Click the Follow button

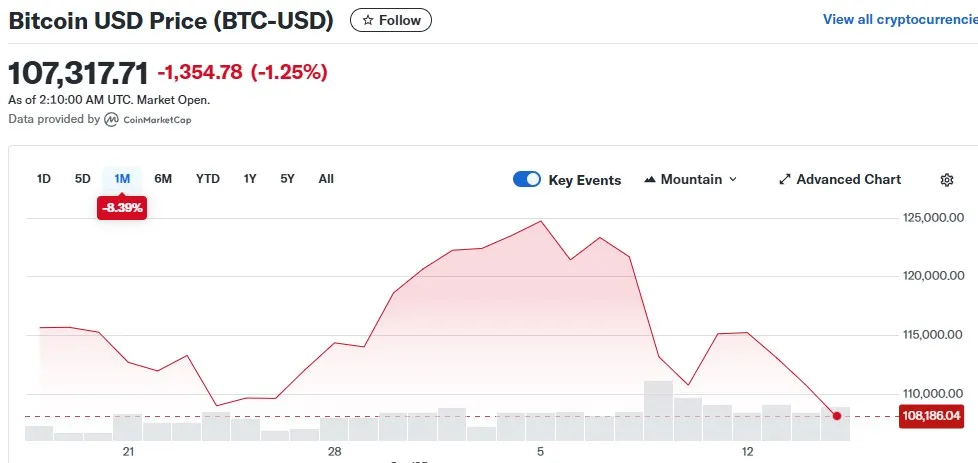[391, 20]
